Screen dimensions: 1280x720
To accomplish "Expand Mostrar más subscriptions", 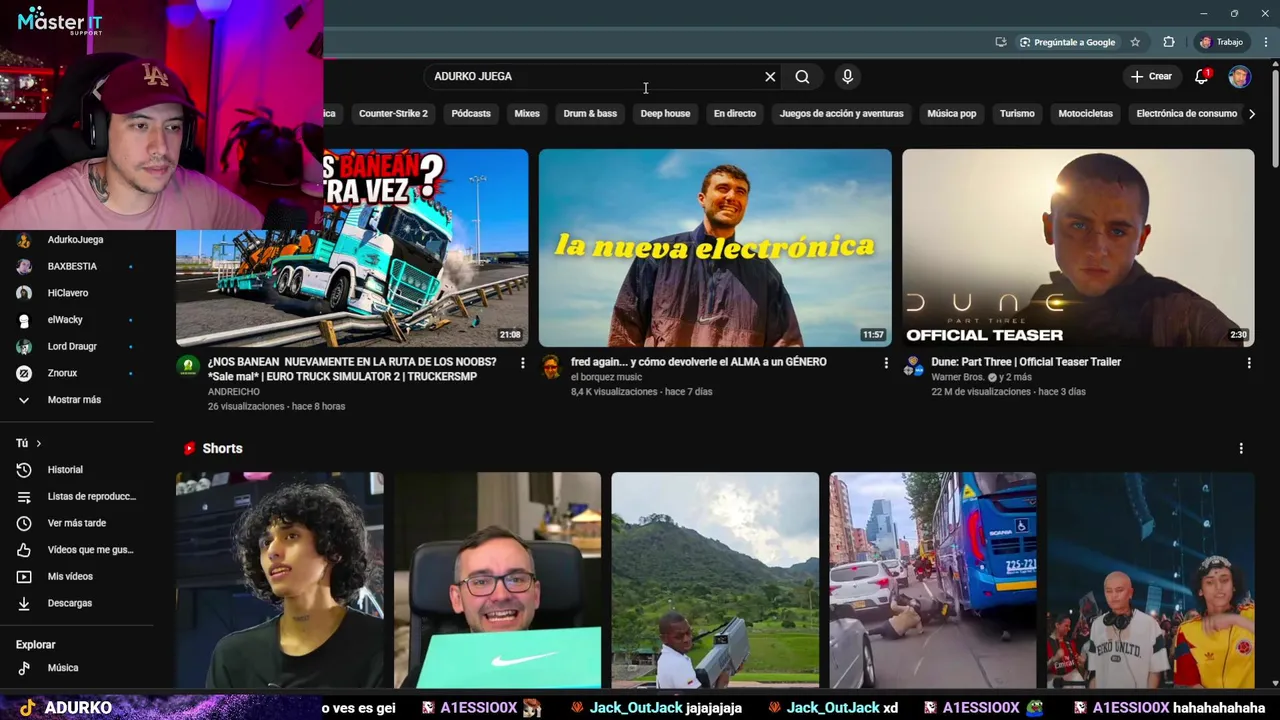I will 76,400.
